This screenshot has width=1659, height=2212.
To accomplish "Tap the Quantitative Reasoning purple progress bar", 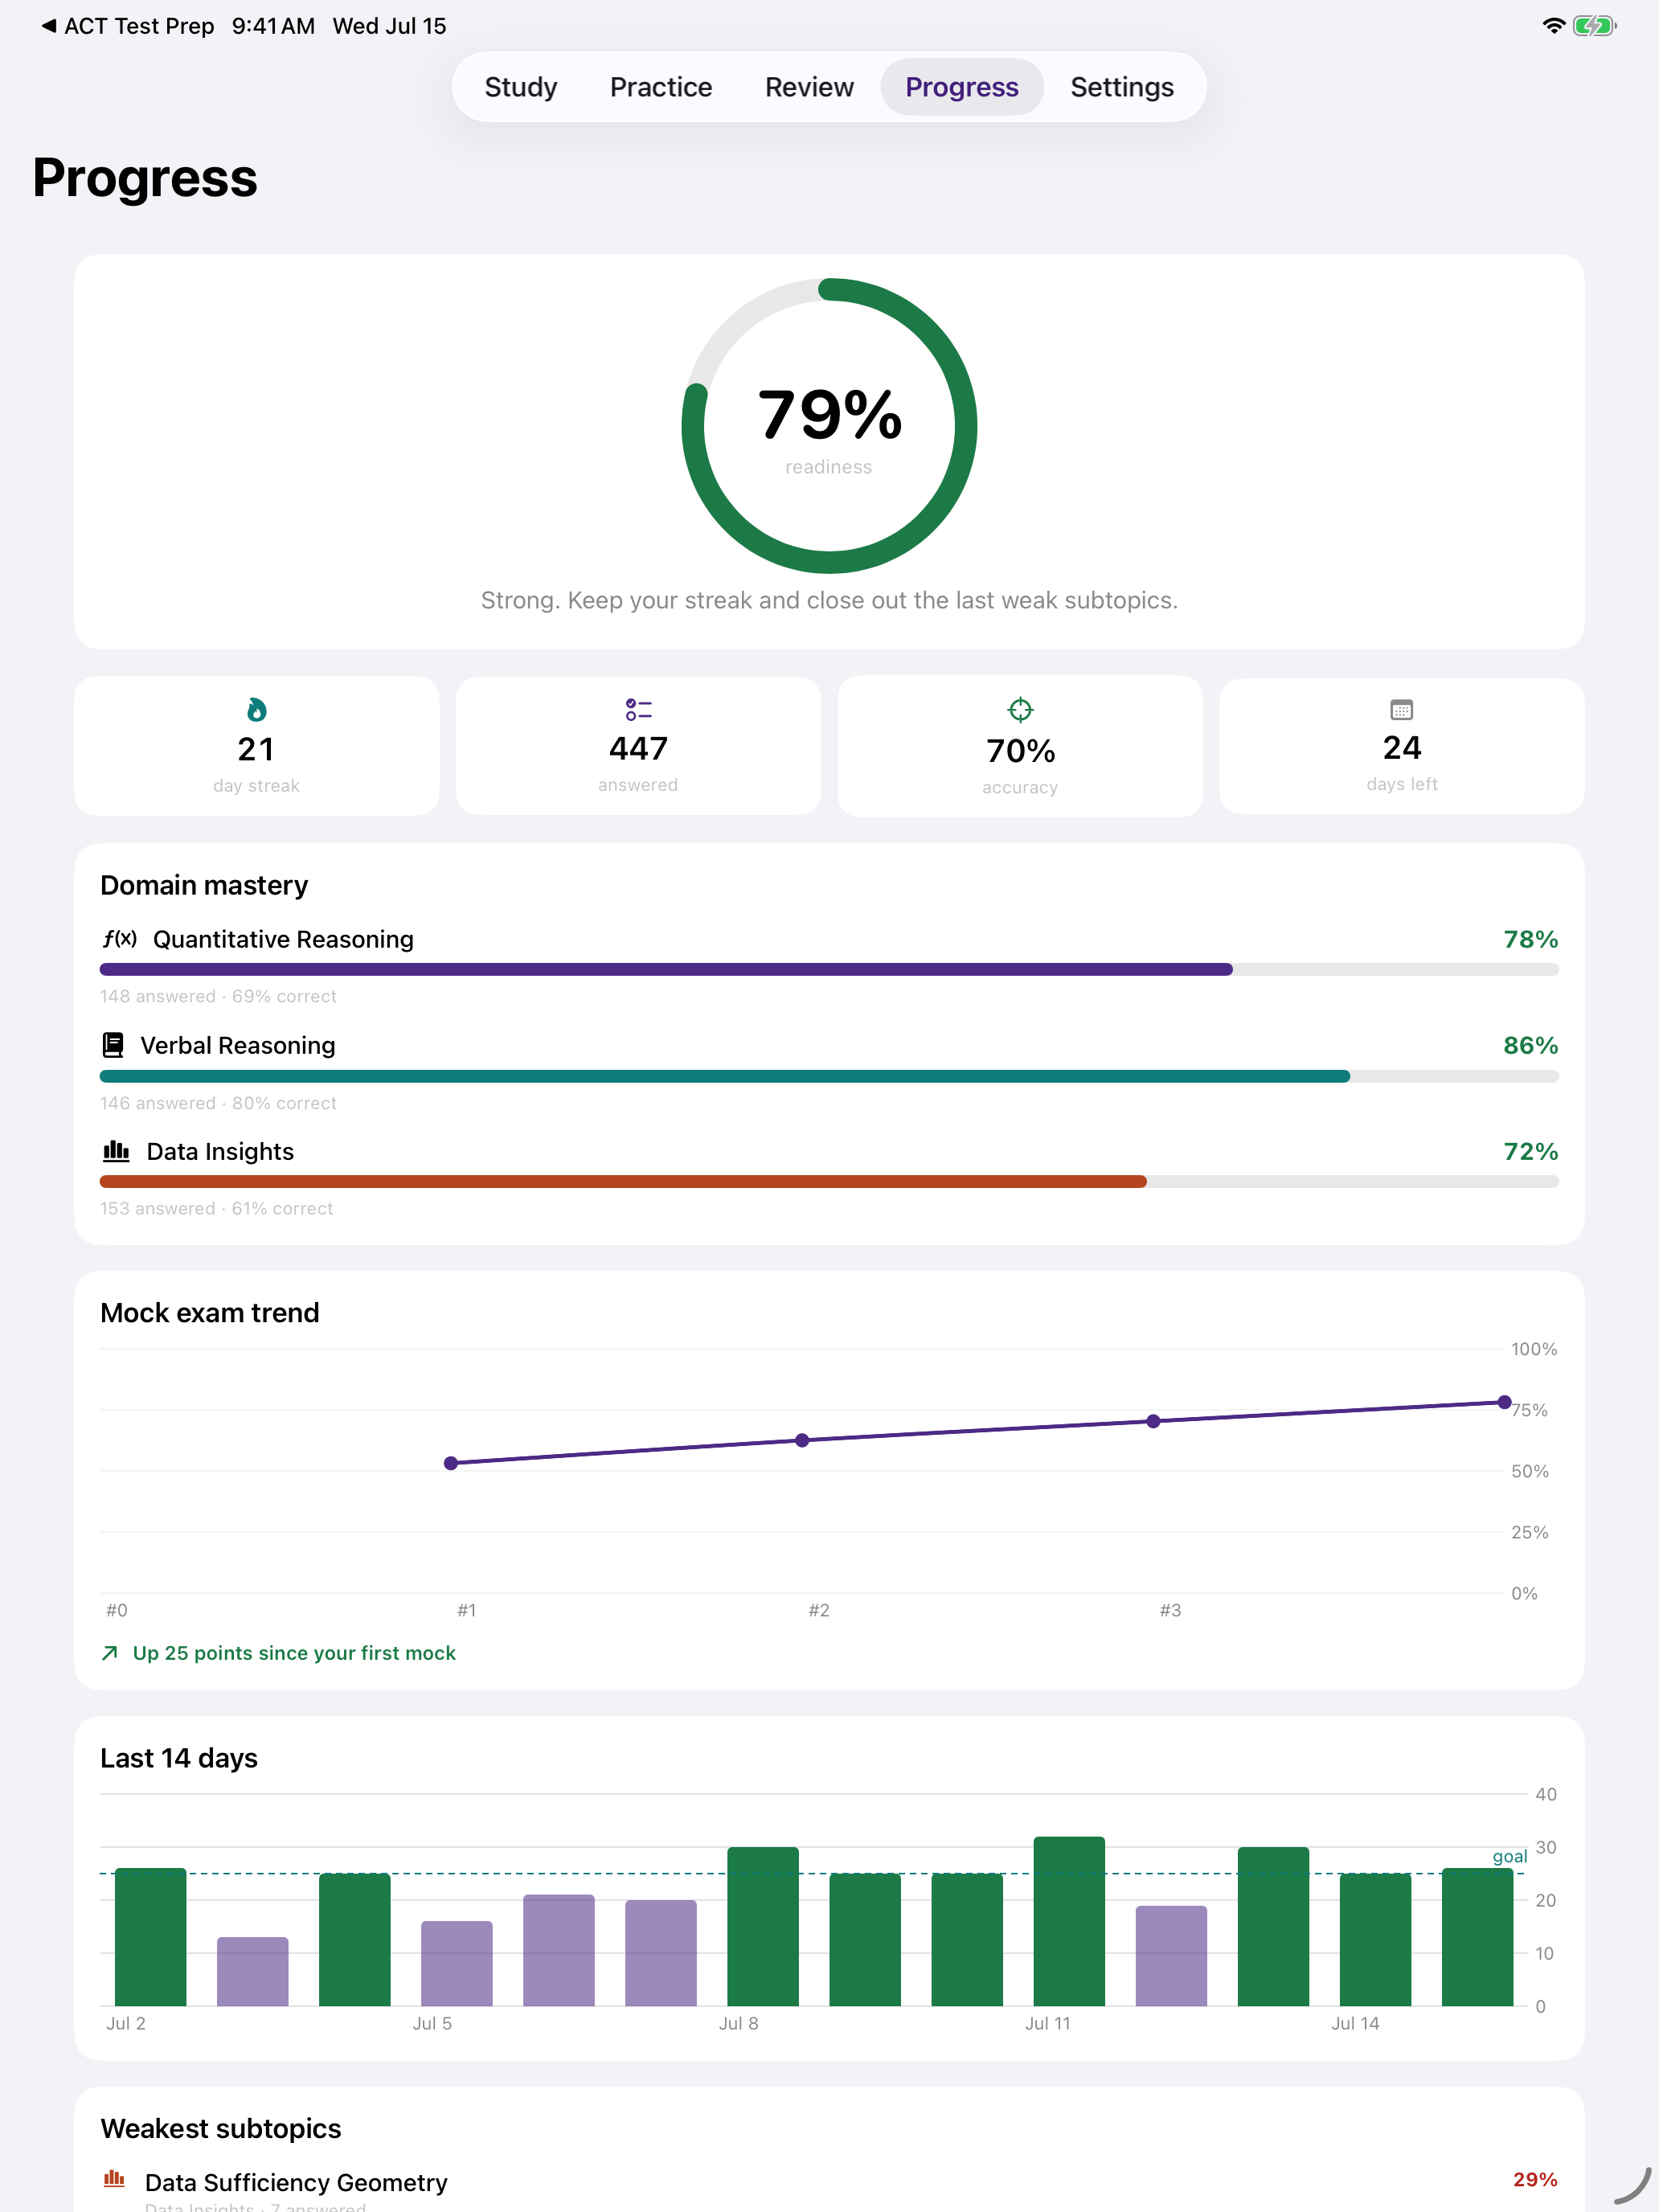I will 829,970.
